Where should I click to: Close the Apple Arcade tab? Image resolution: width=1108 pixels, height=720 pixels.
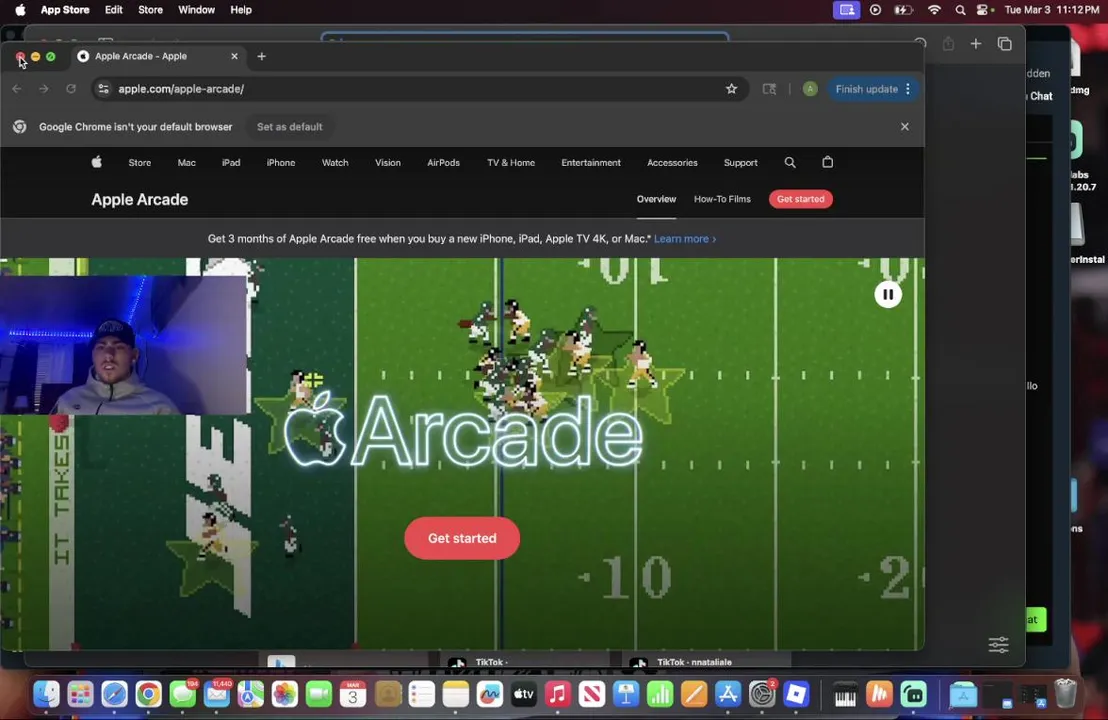point(235,56)
